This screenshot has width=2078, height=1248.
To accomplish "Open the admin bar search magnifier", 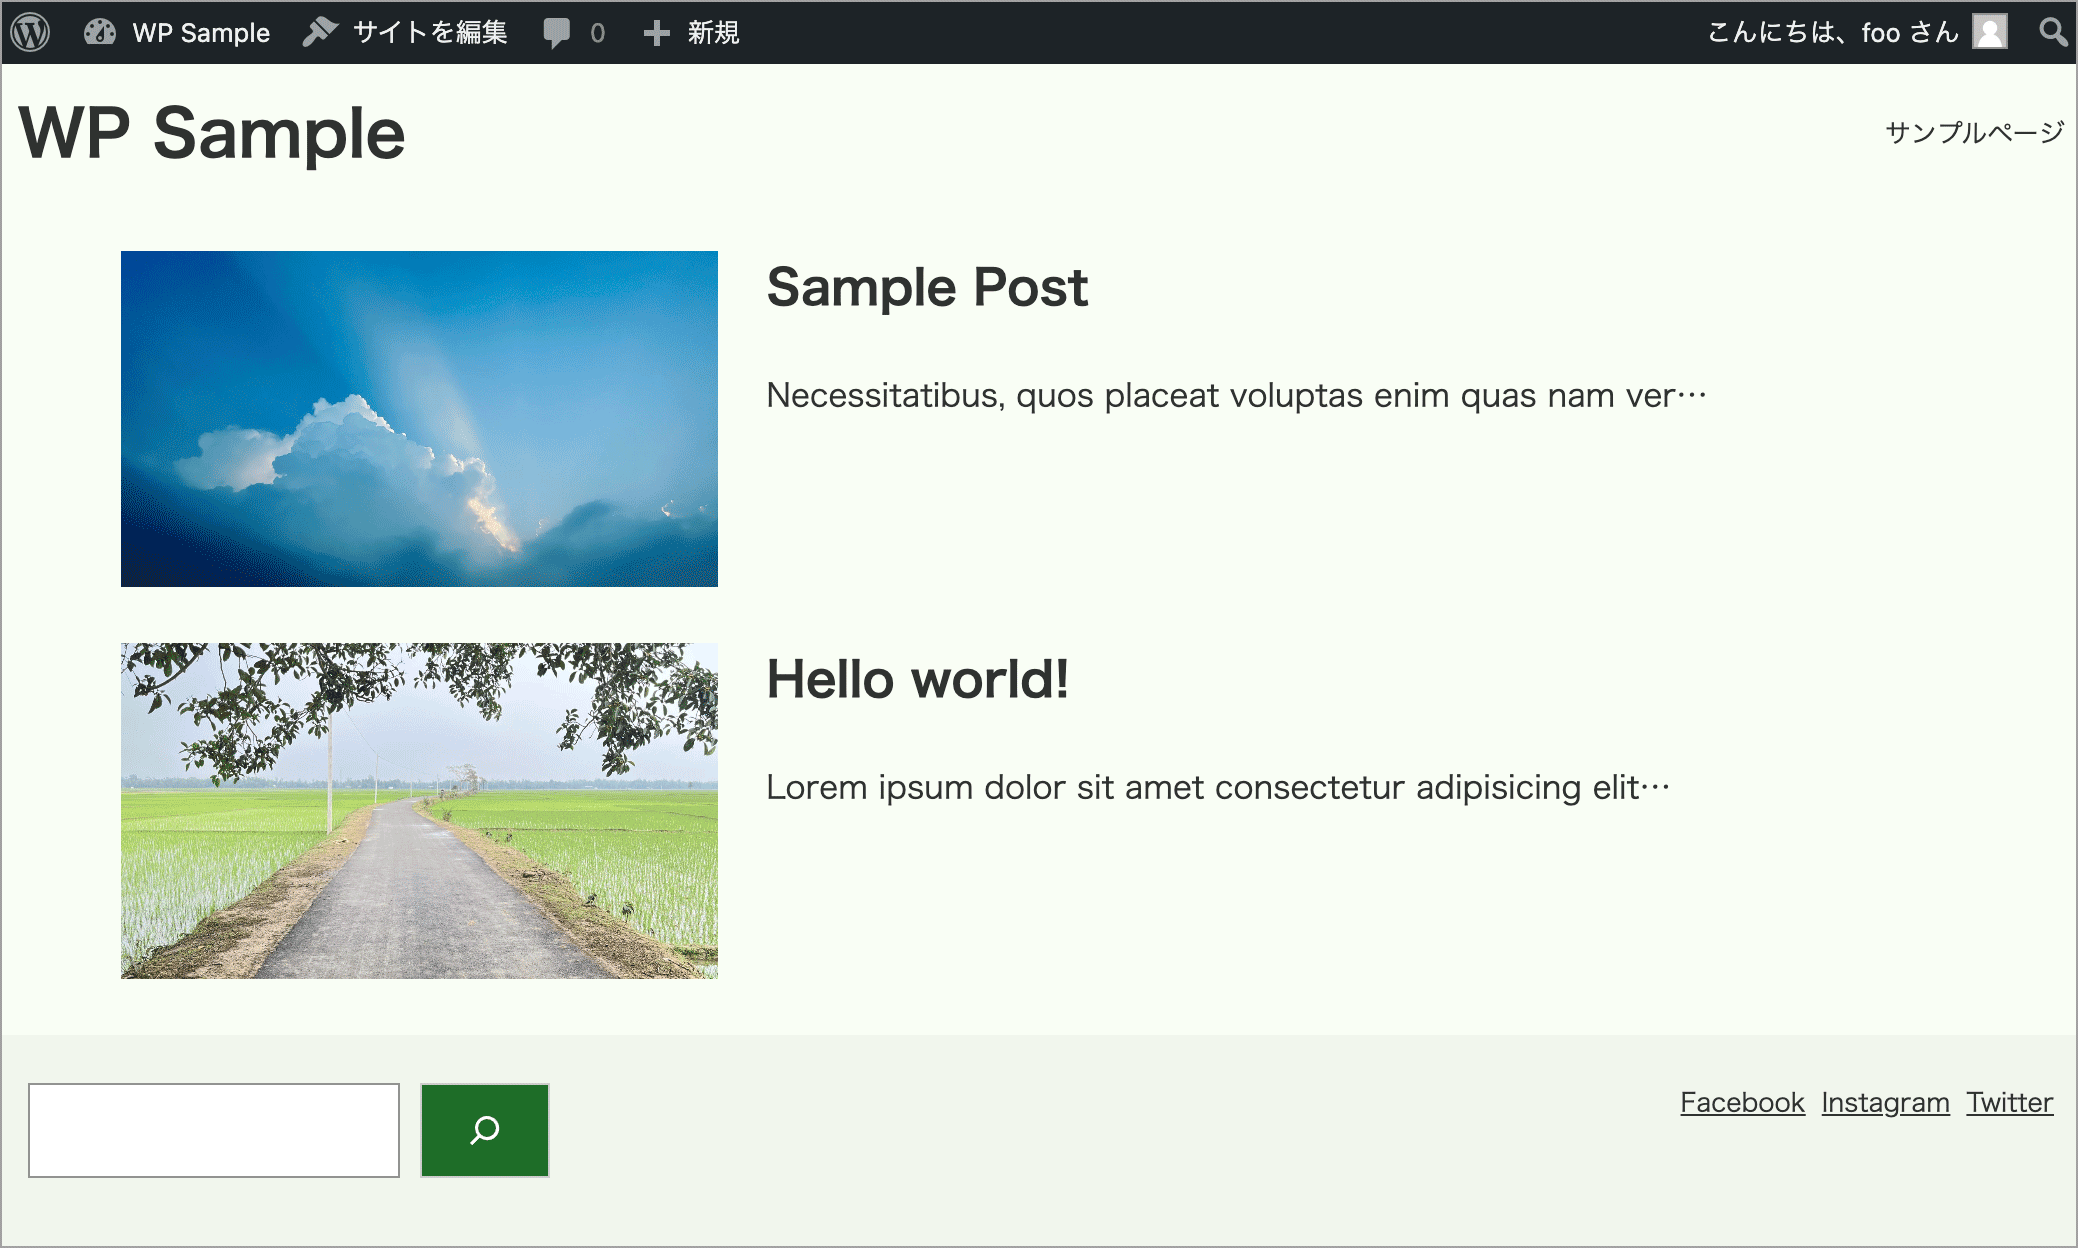I will (x=2052, y=32).
